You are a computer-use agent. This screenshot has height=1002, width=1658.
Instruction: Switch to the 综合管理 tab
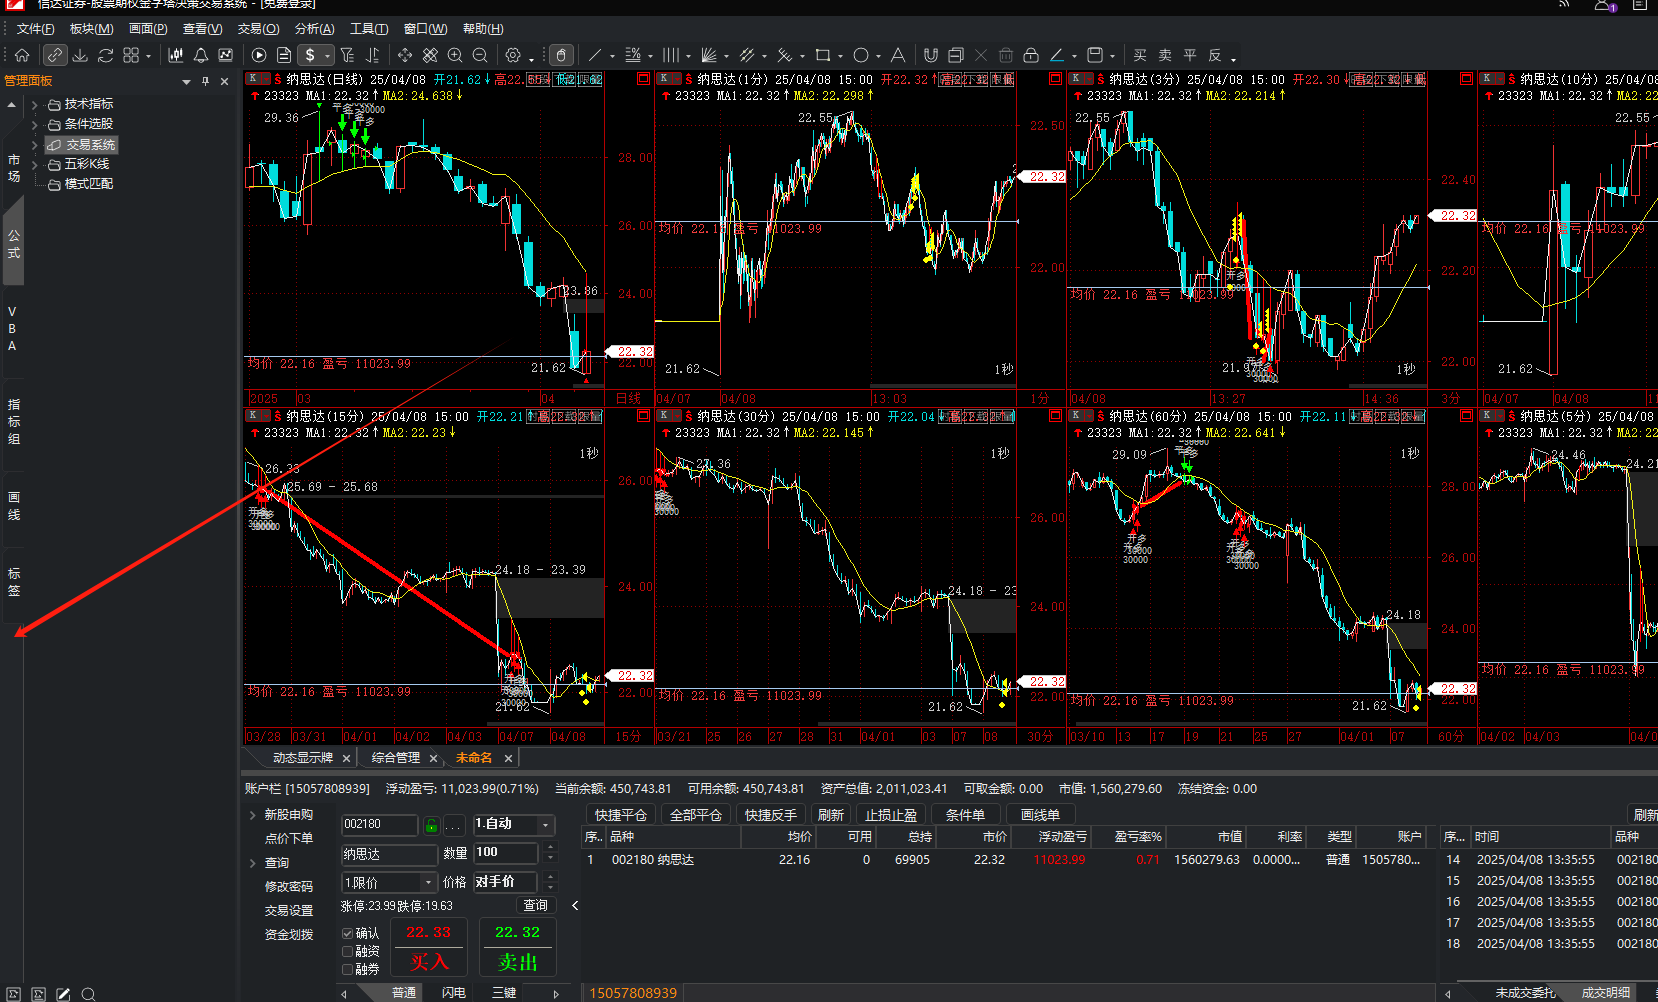pyautogui.click(x=396, y=758)
